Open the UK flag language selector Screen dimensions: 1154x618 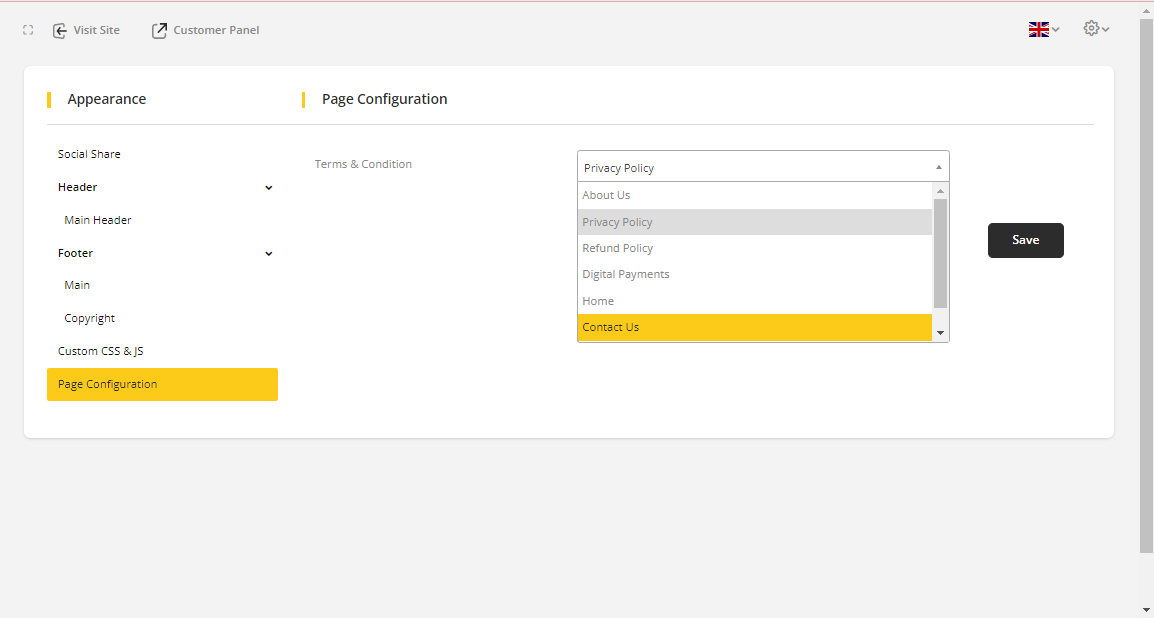click(x=1043, y=30)
